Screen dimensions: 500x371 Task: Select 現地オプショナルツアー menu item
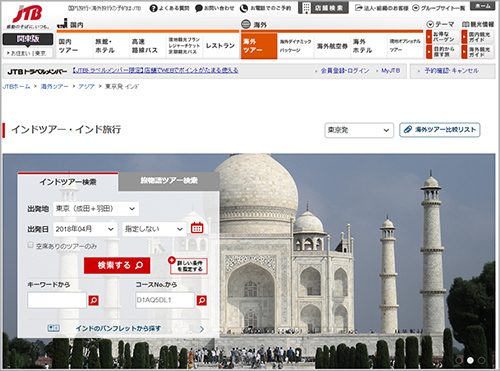pos(405,46)
